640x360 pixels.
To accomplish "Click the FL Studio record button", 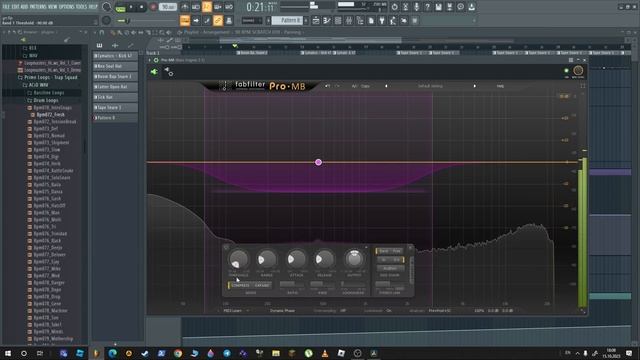I will click(153, 7).
